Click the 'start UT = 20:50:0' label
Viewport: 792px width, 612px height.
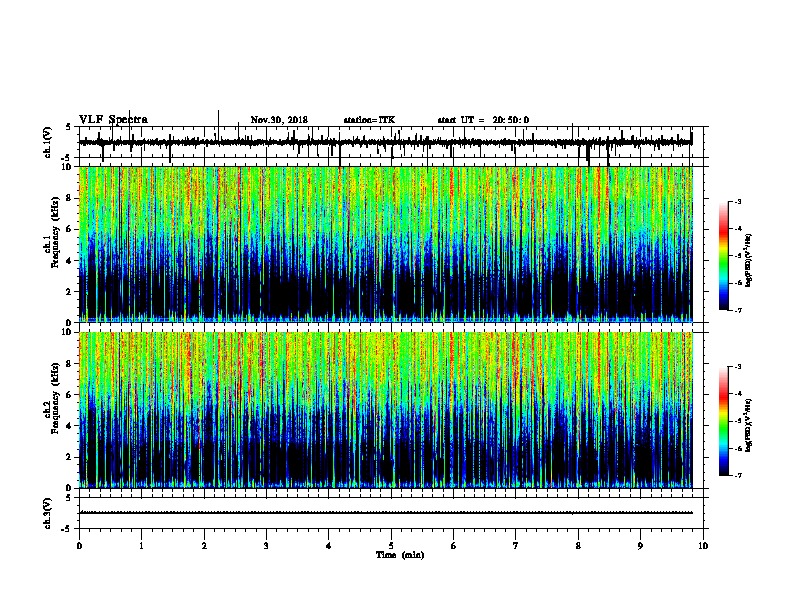[x=483, y=120]
